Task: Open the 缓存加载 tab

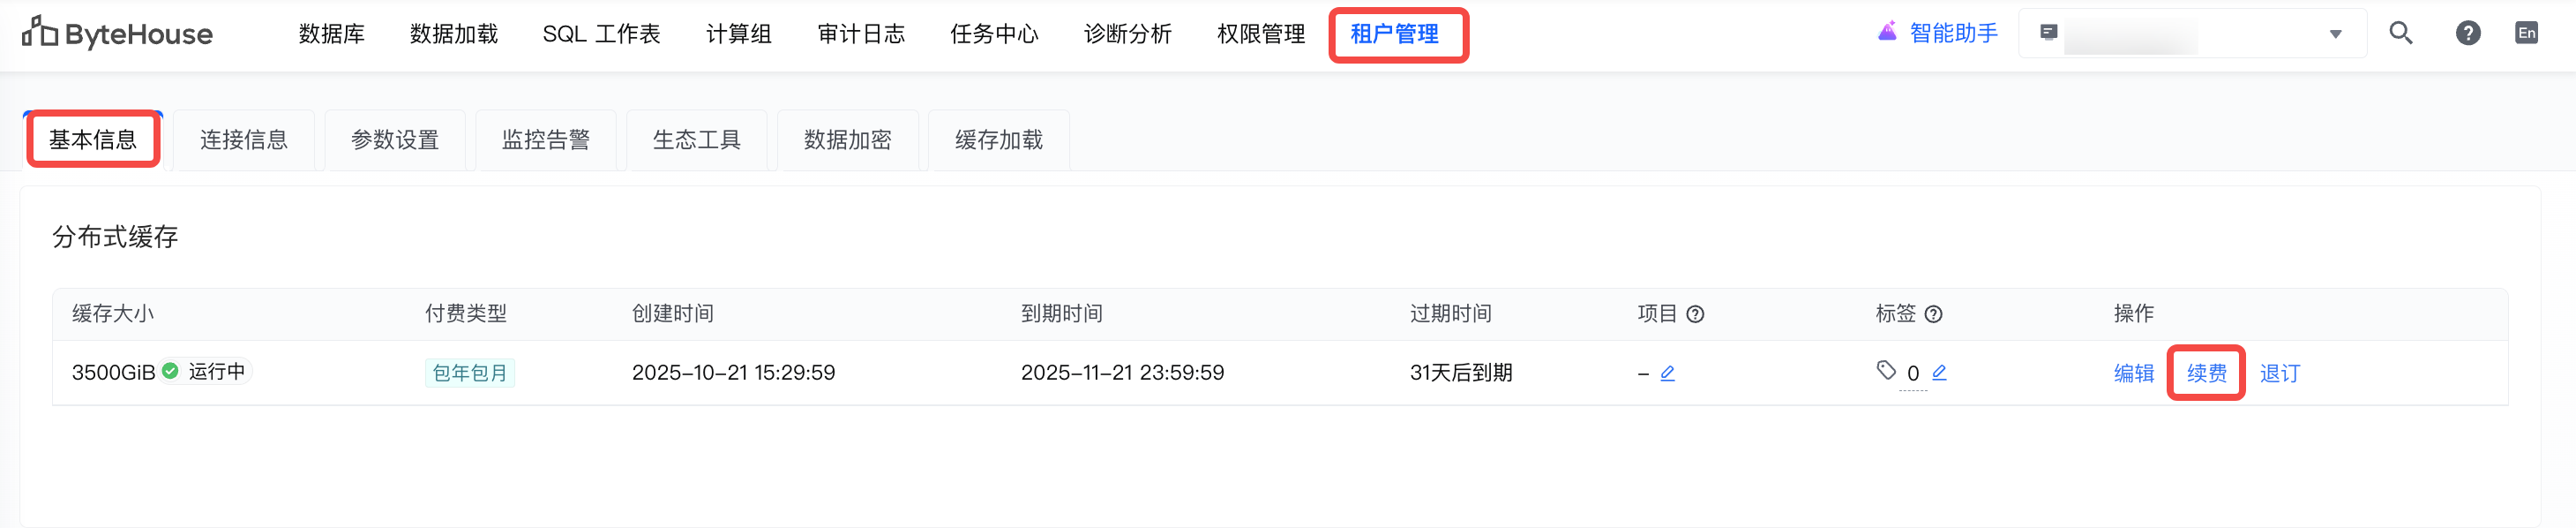Action: (998, 140)
